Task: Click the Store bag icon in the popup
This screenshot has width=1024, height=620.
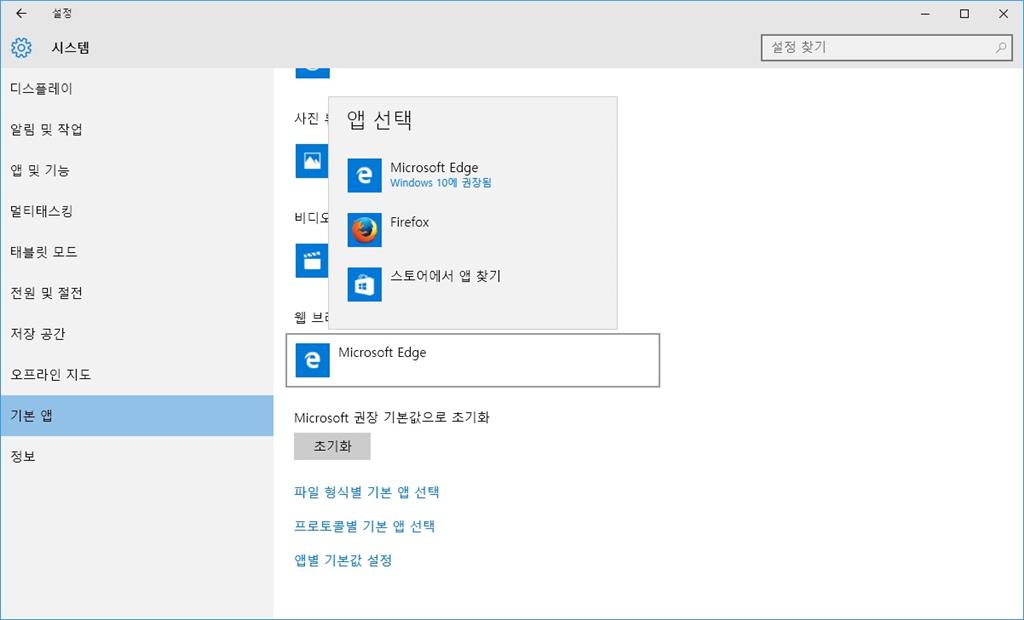Action: 364,284
